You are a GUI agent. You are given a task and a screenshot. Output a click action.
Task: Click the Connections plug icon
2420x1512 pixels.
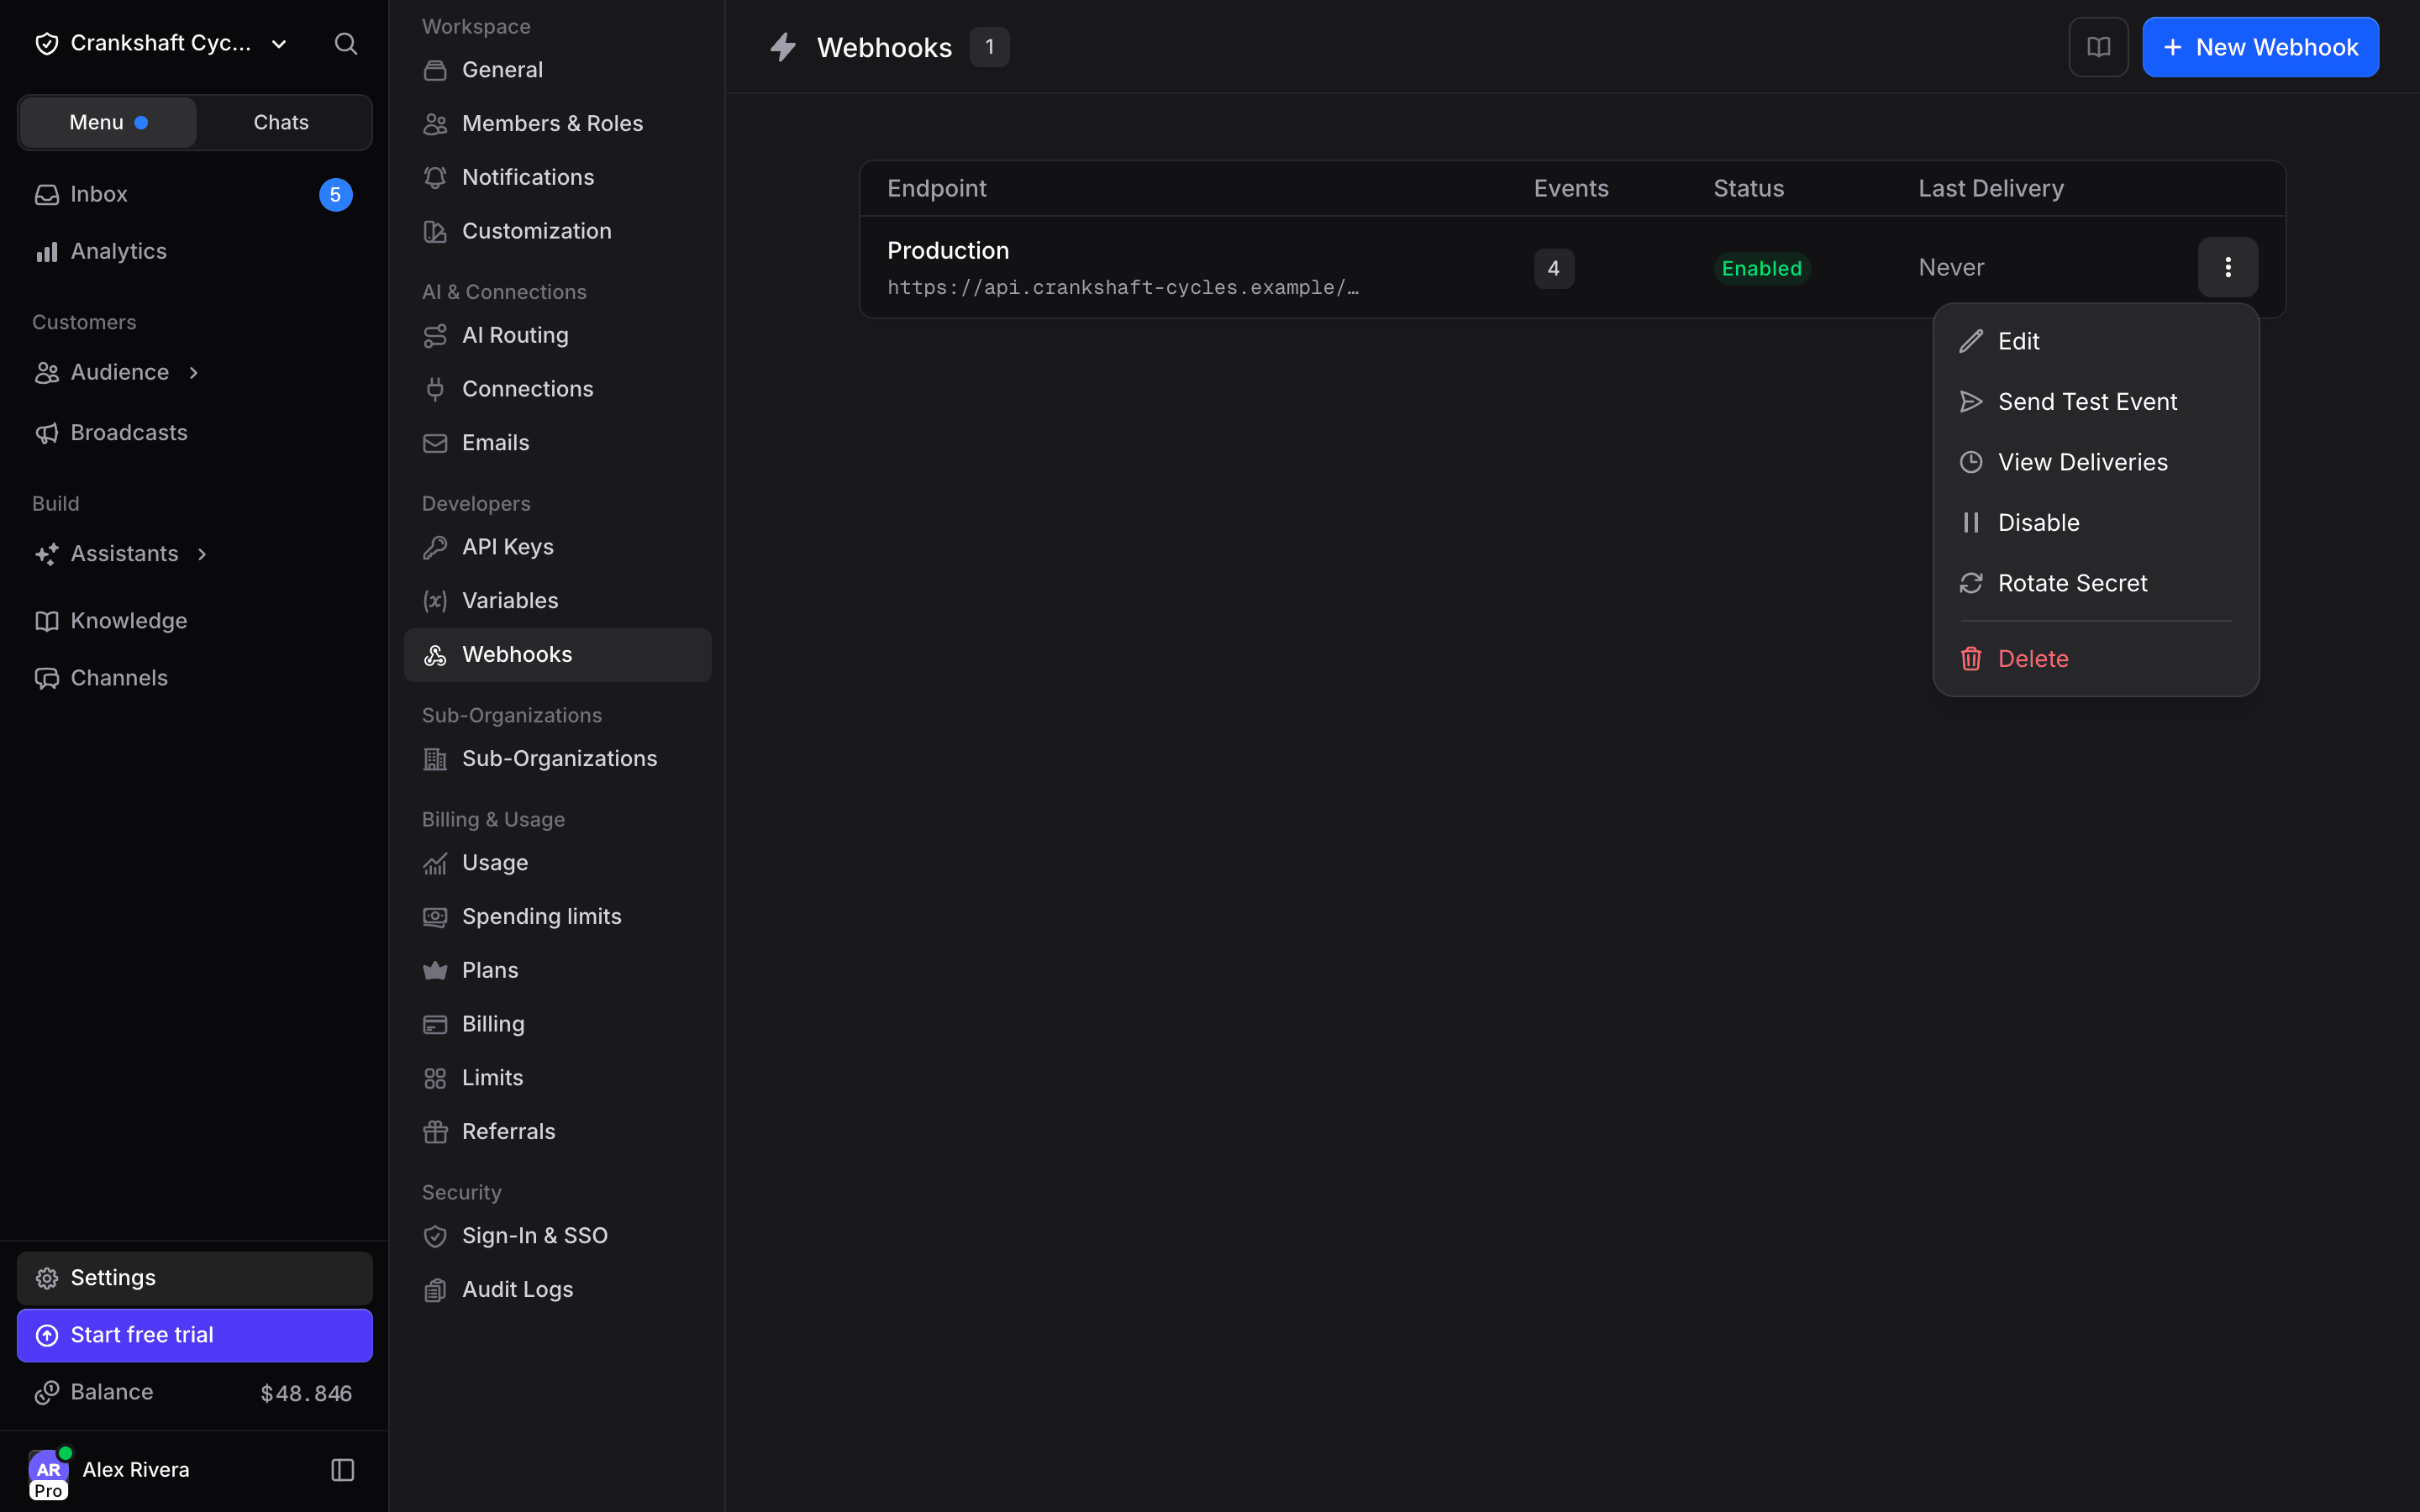tap(435, 389)
